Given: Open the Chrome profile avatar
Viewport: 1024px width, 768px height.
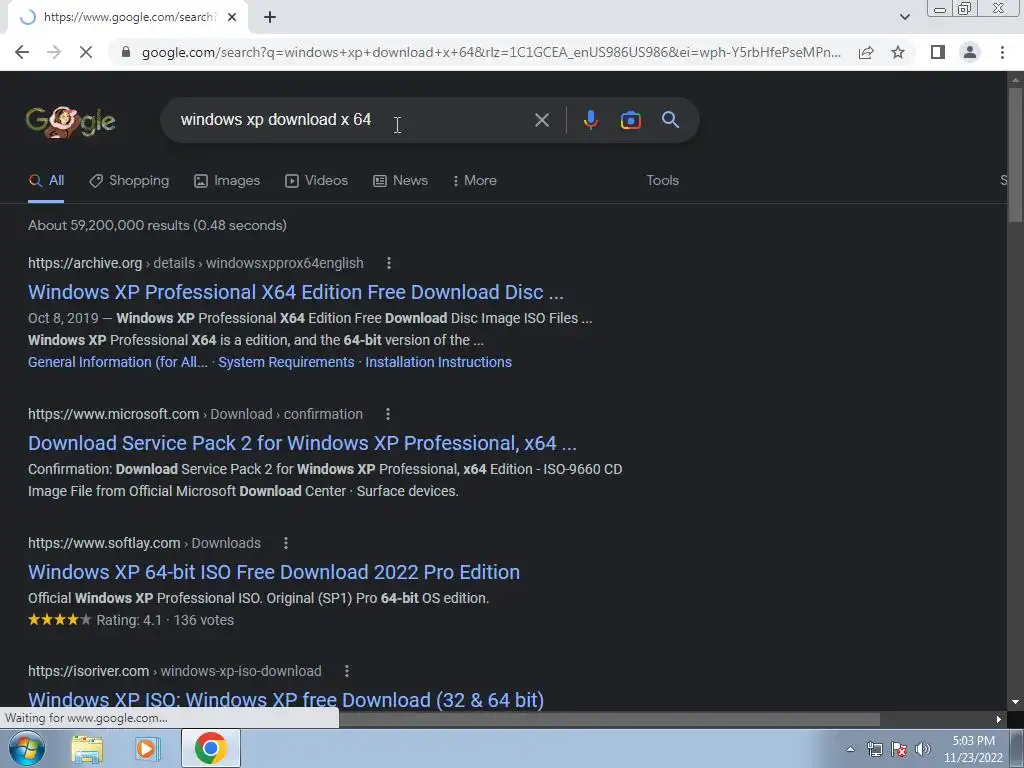Looking at the screenshot, I should (x=970, y=52).
